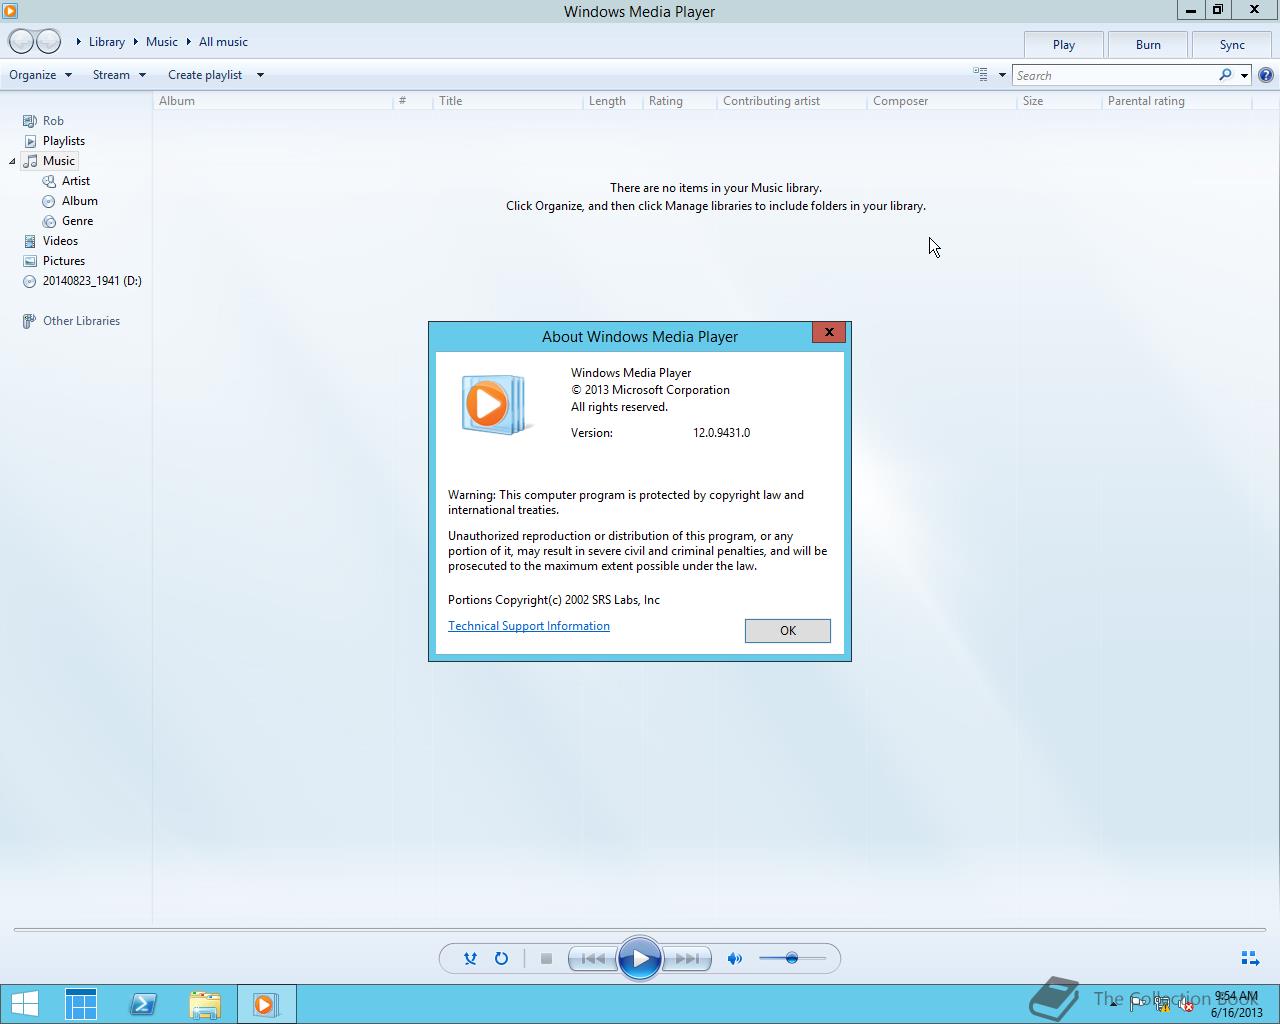Sort by the Size column
The width and height of the screenshot is (1280, 1024).
tap(1059, 101)
